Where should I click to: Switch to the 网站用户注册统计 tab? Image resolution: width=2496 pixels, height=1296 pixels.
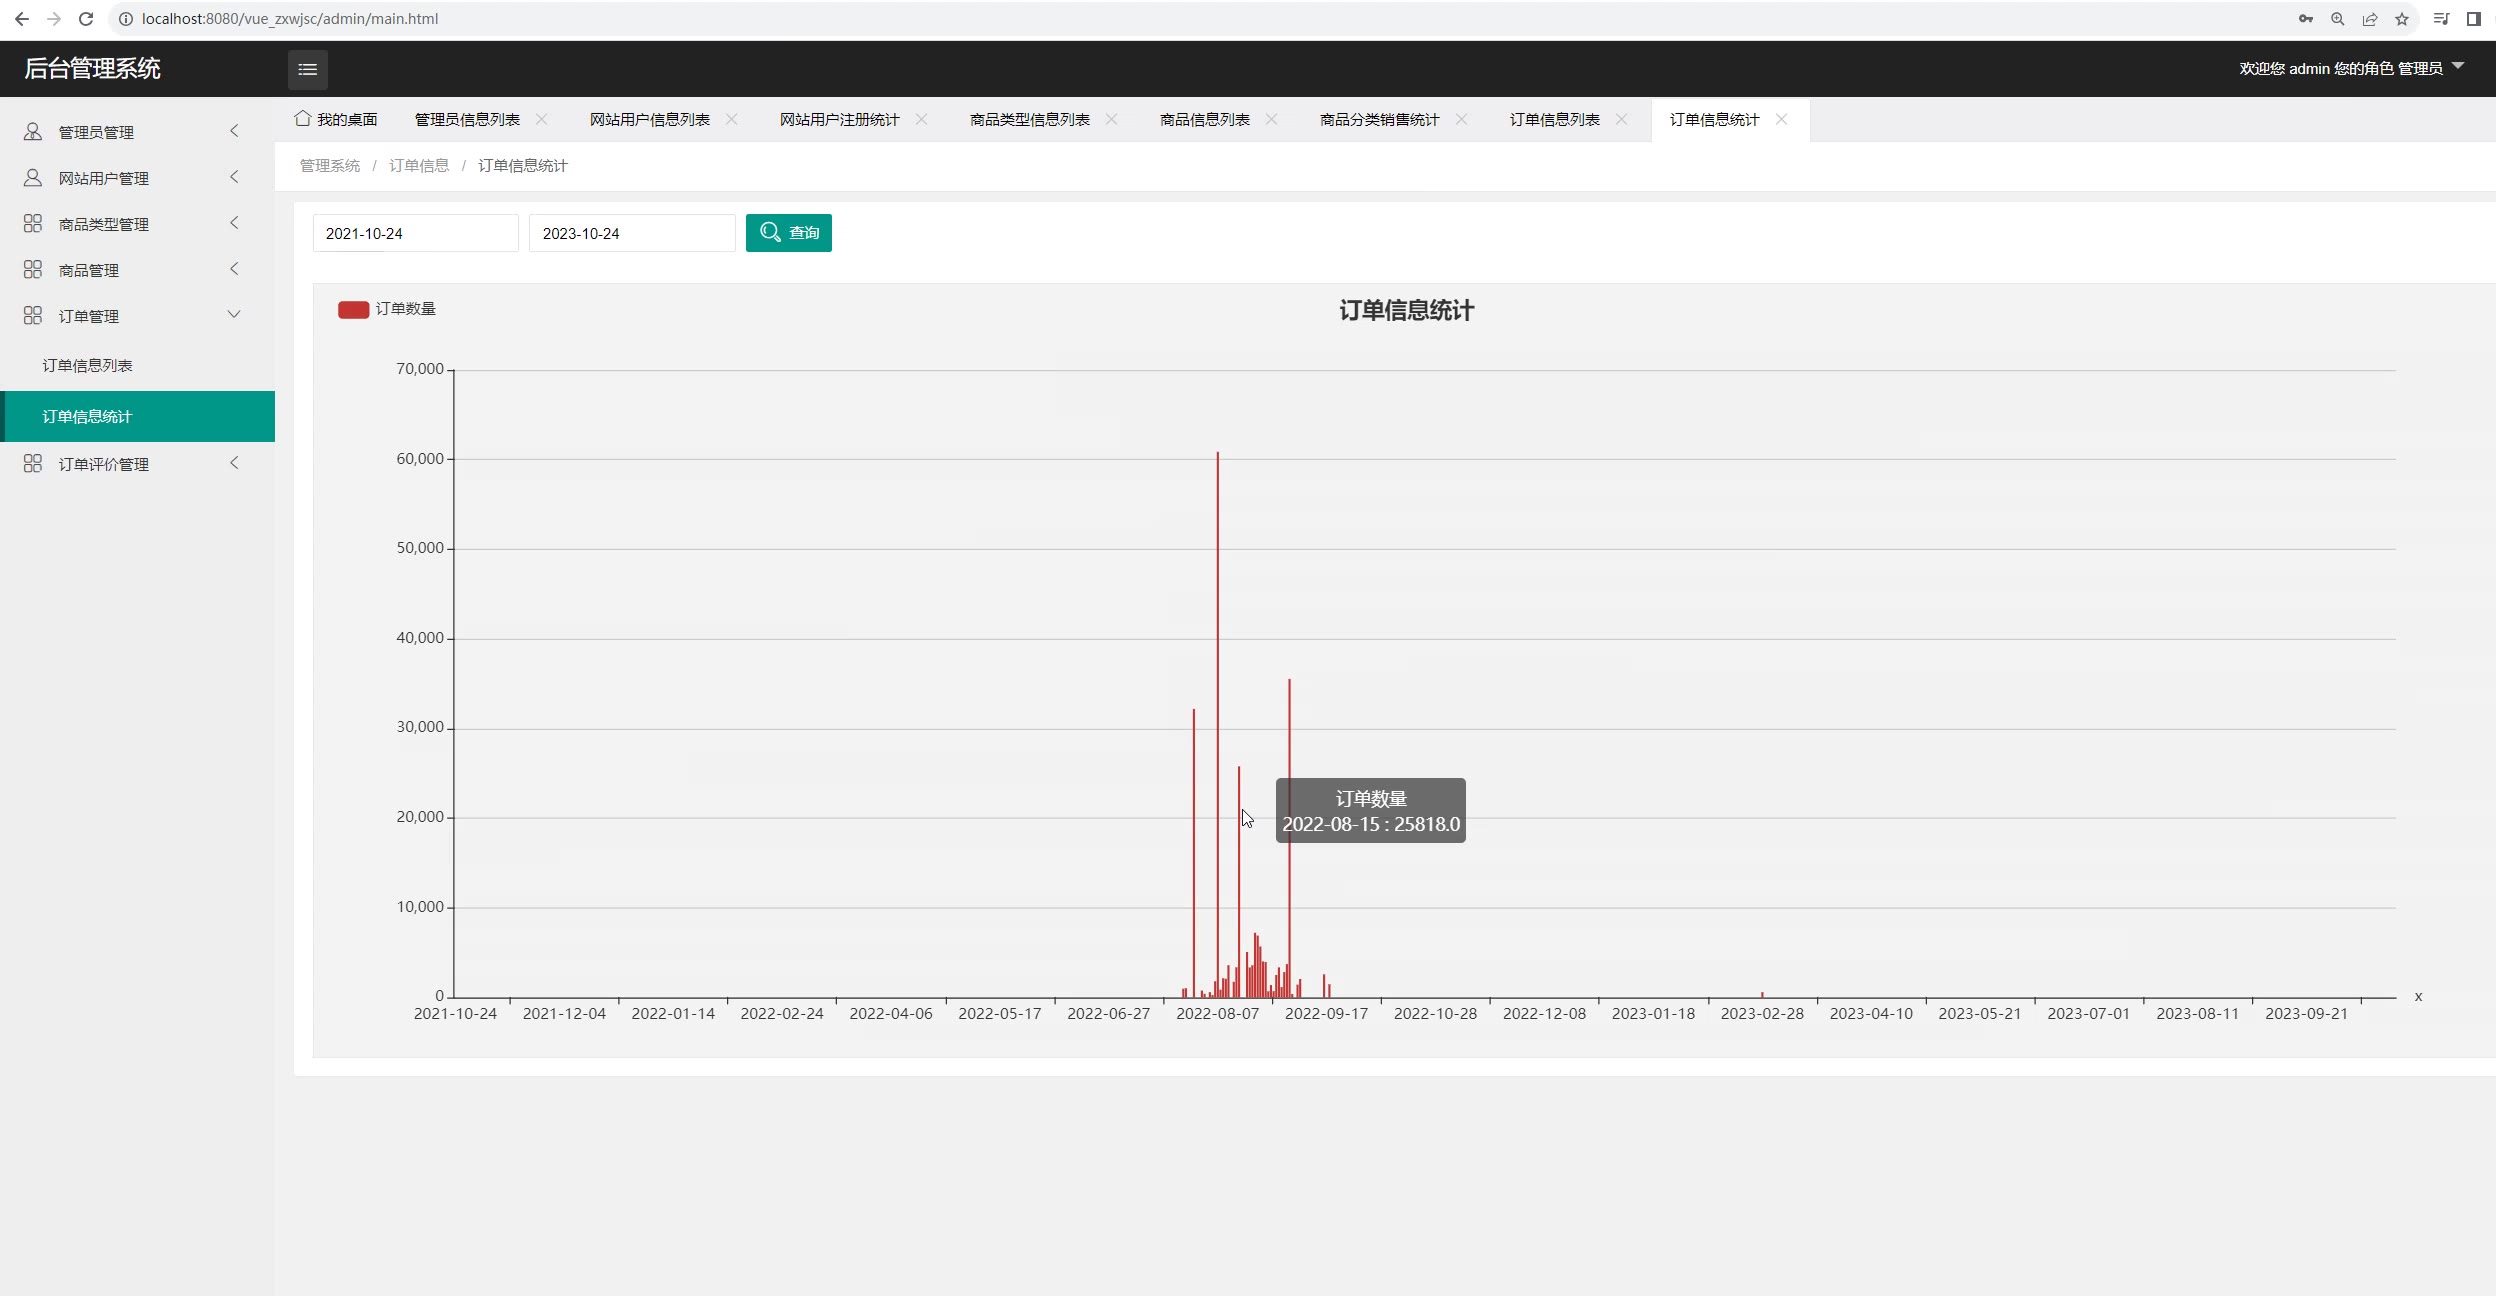839,120
